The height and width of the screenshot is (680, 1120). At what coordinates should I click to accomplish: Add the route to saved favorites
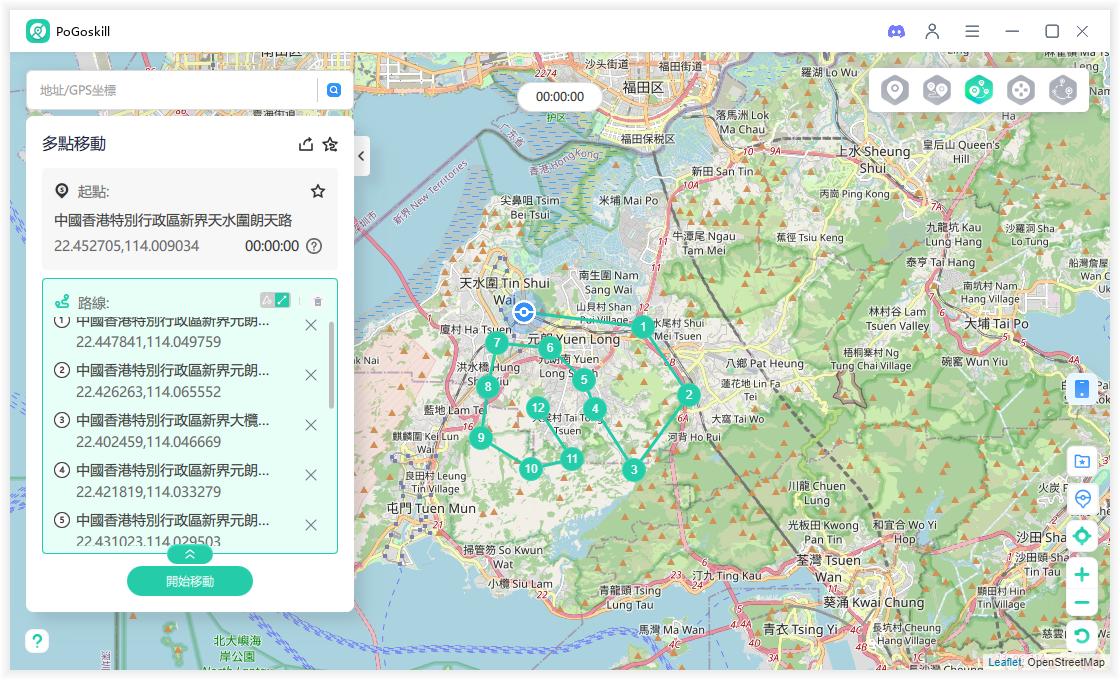(330, 144)
